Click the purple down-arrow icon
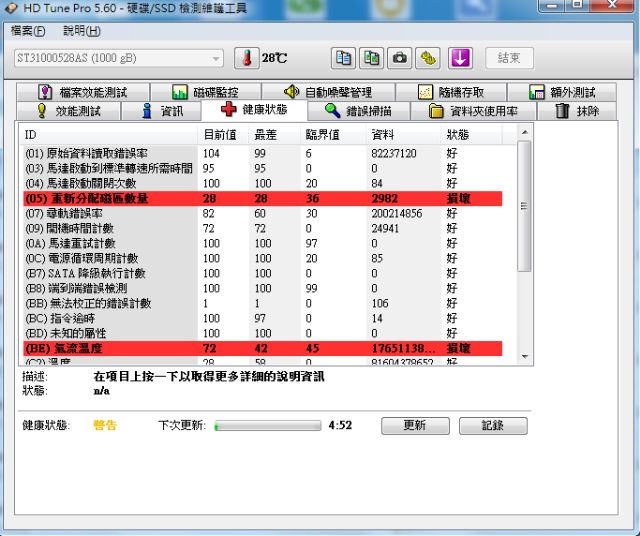Image resolution: width=640 pixels, height=536 pixels. tap(459, 58)
